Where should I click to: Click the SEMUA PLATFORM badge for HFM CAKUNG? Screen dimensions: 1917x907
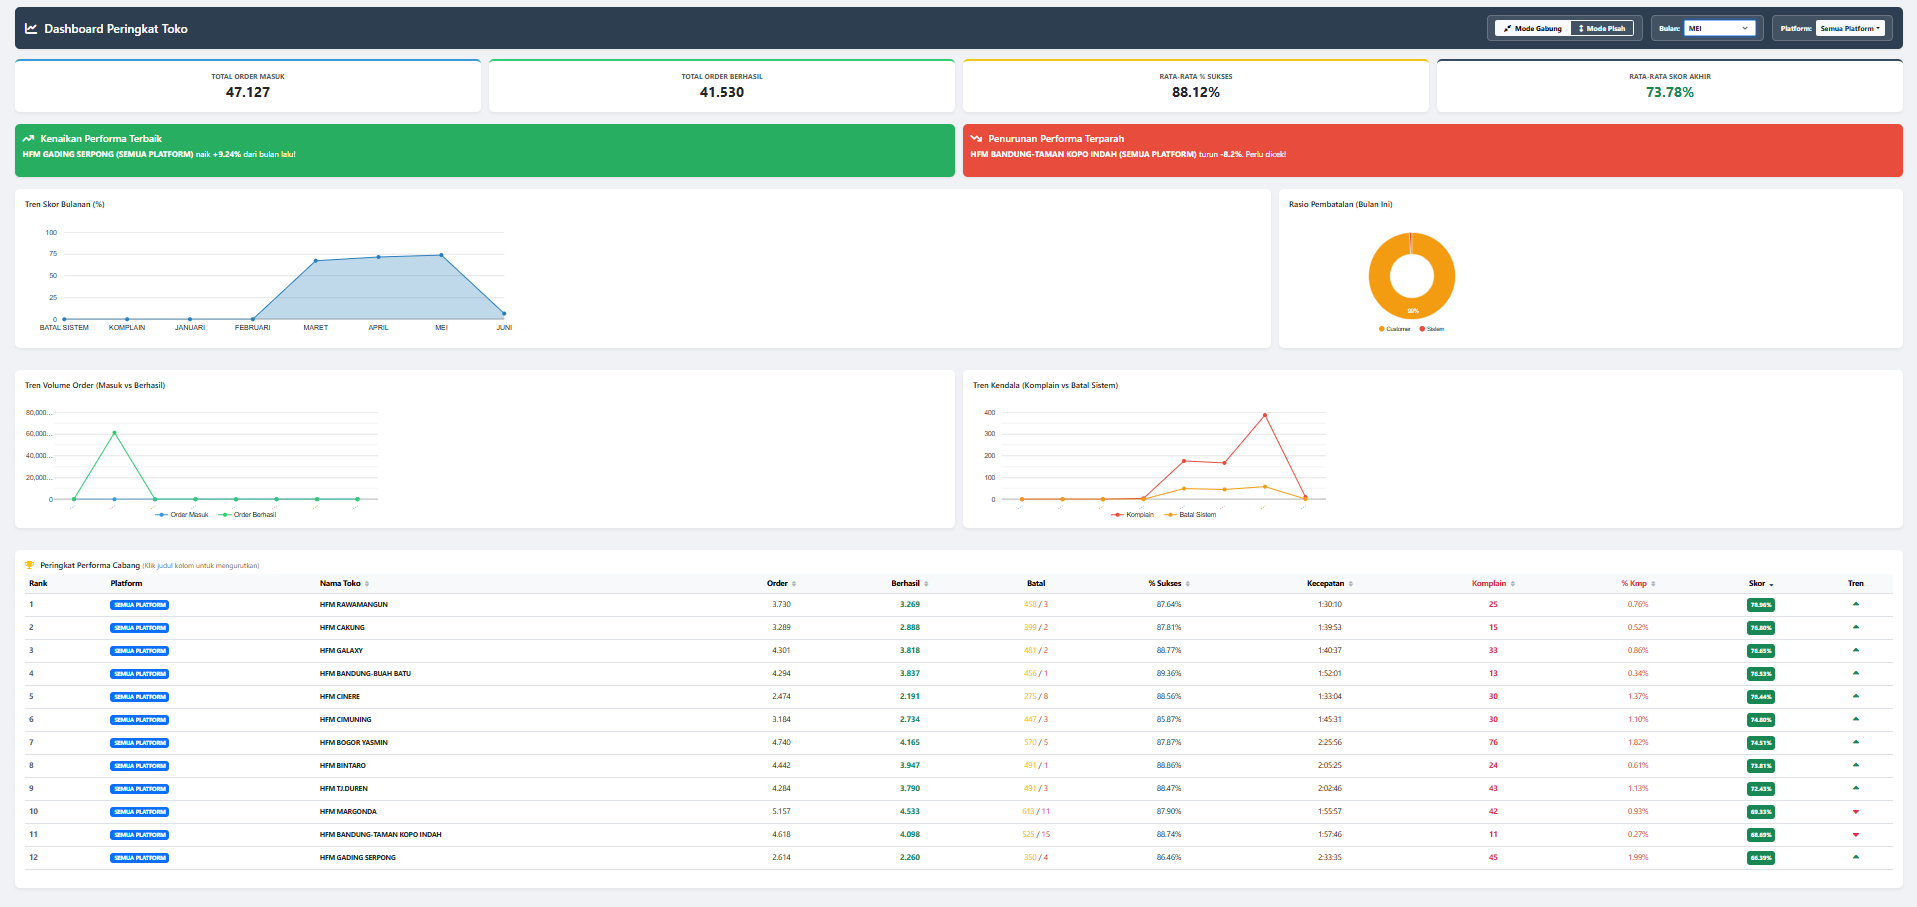140,628
